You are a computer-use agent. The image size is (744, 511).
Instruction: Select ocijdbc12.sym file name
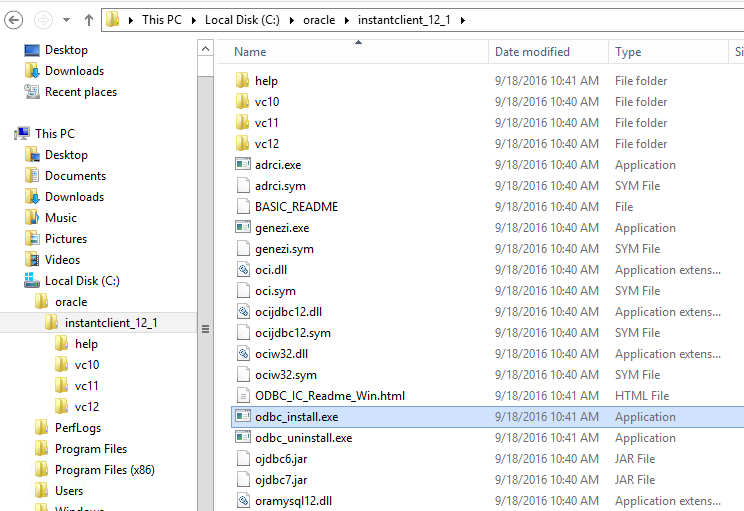[x=293, y=333]
